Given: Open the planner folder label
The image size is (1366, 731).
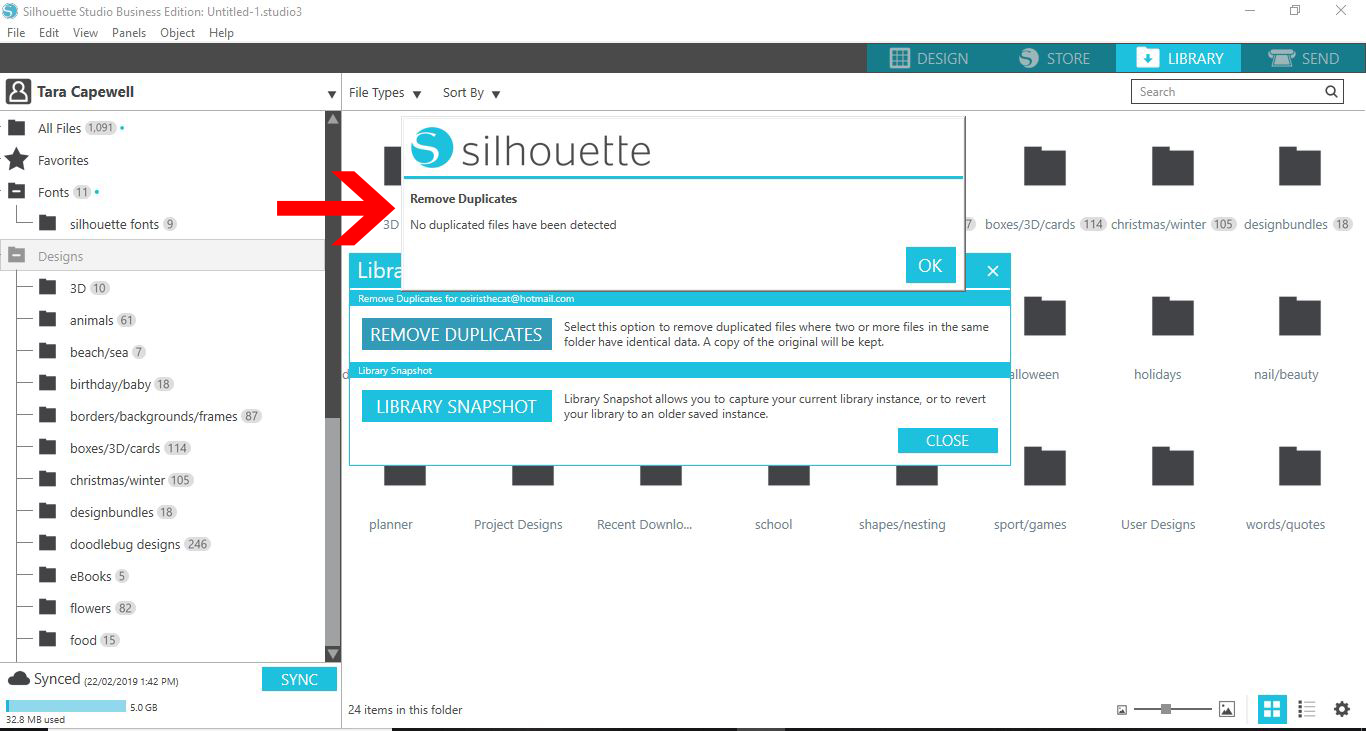Looking at the screenshot, I should pos(391,524).
